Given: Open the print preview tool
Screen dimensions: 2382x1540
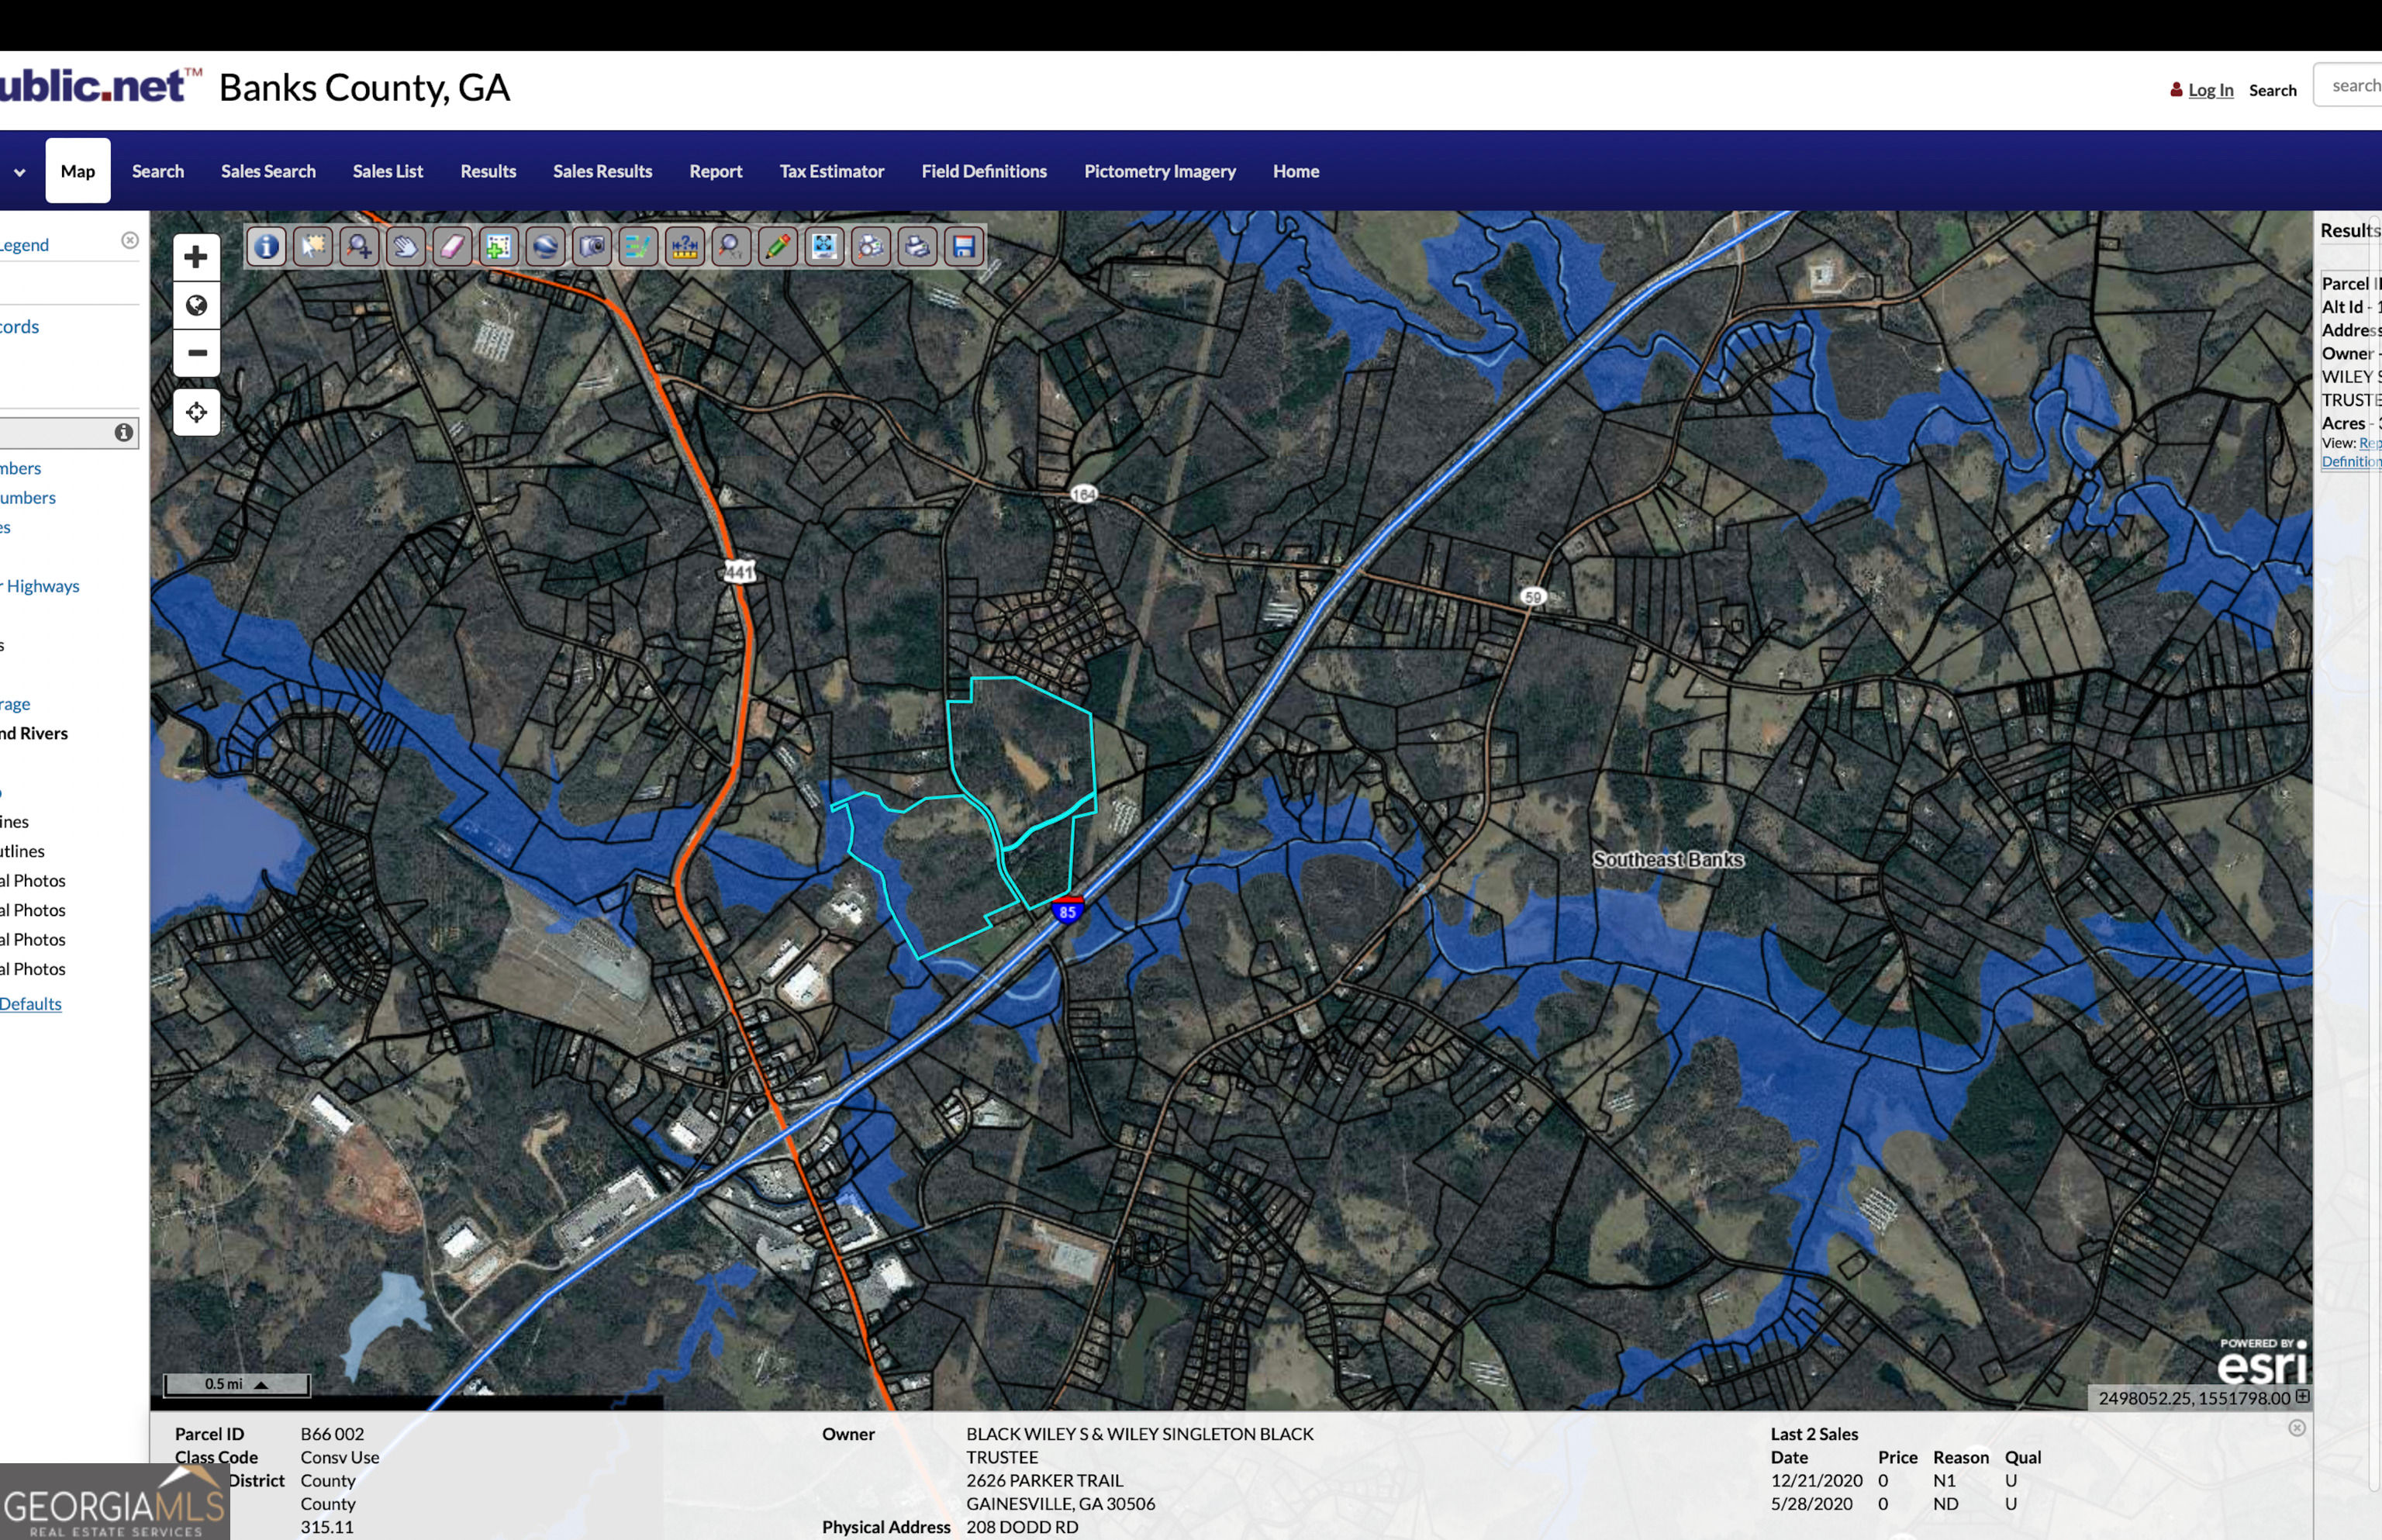Looking at the screenshot, I should [871, 246].
